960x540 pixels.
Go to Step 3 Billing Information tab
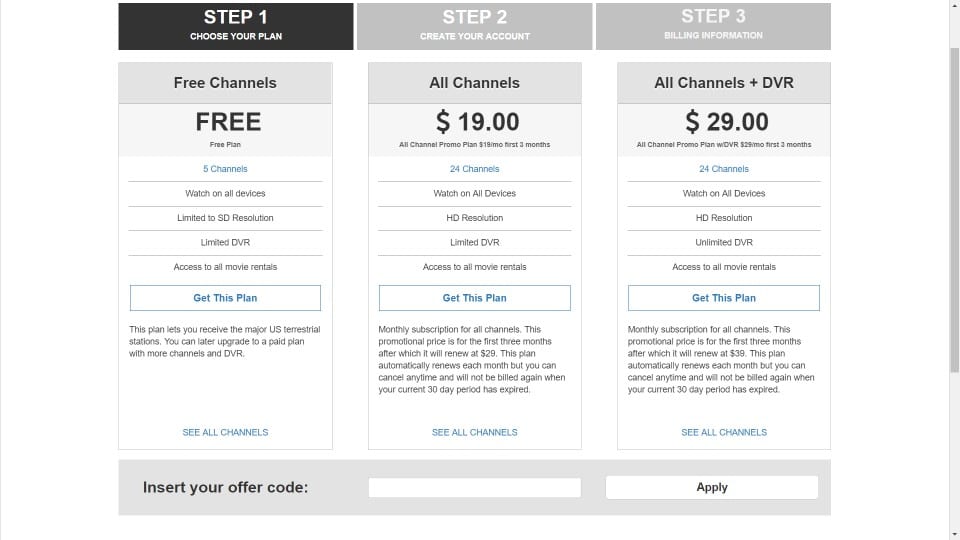[713, 26]
